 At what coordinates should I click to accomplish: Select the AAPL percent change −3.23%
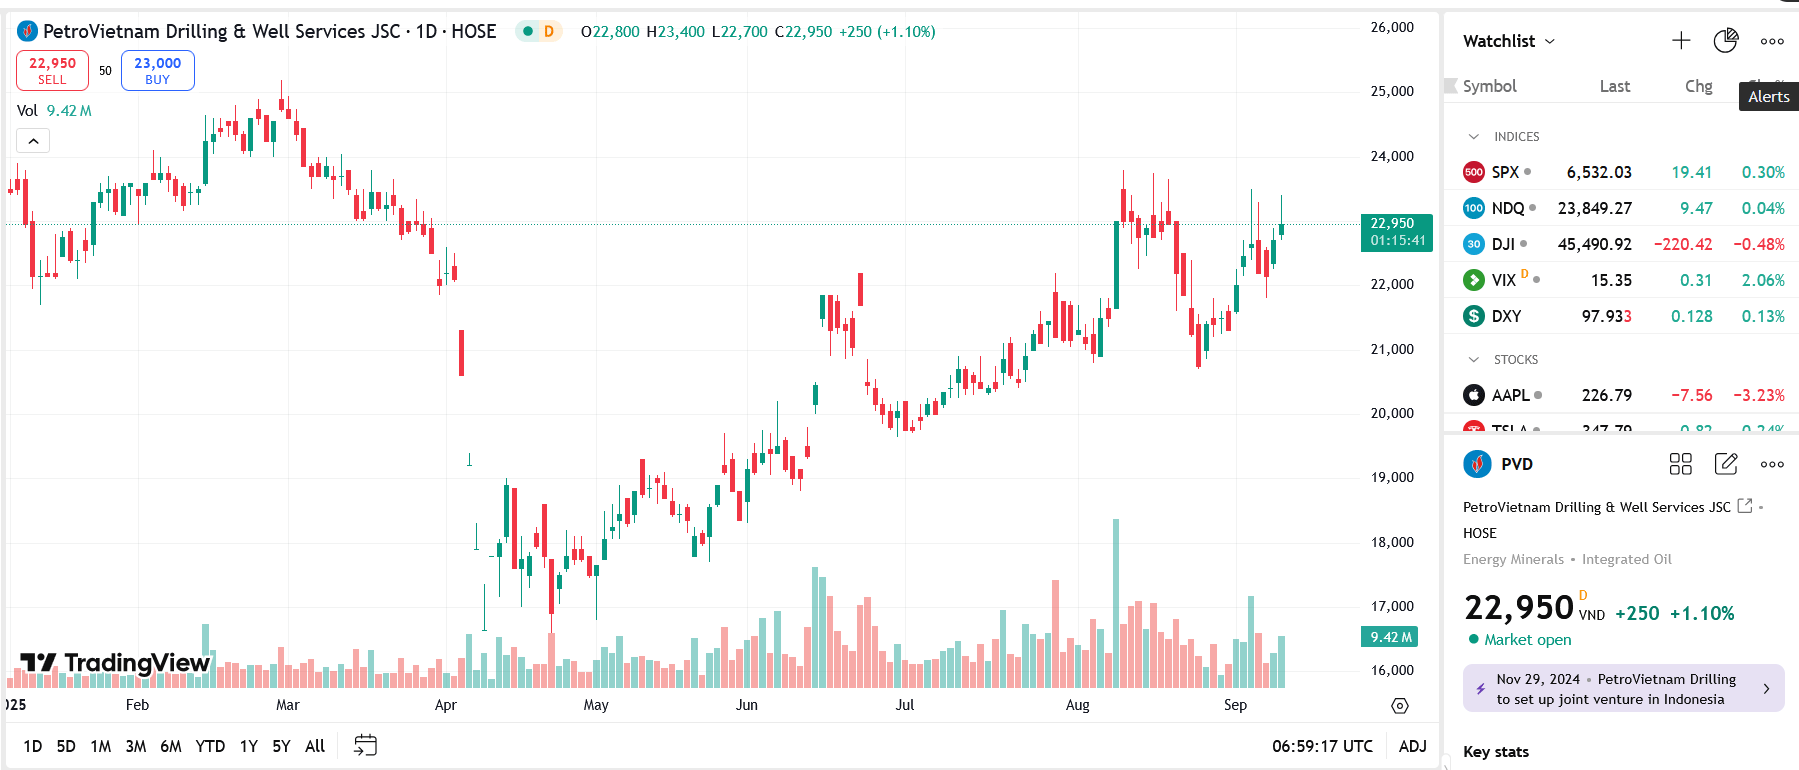[1759, 395]
